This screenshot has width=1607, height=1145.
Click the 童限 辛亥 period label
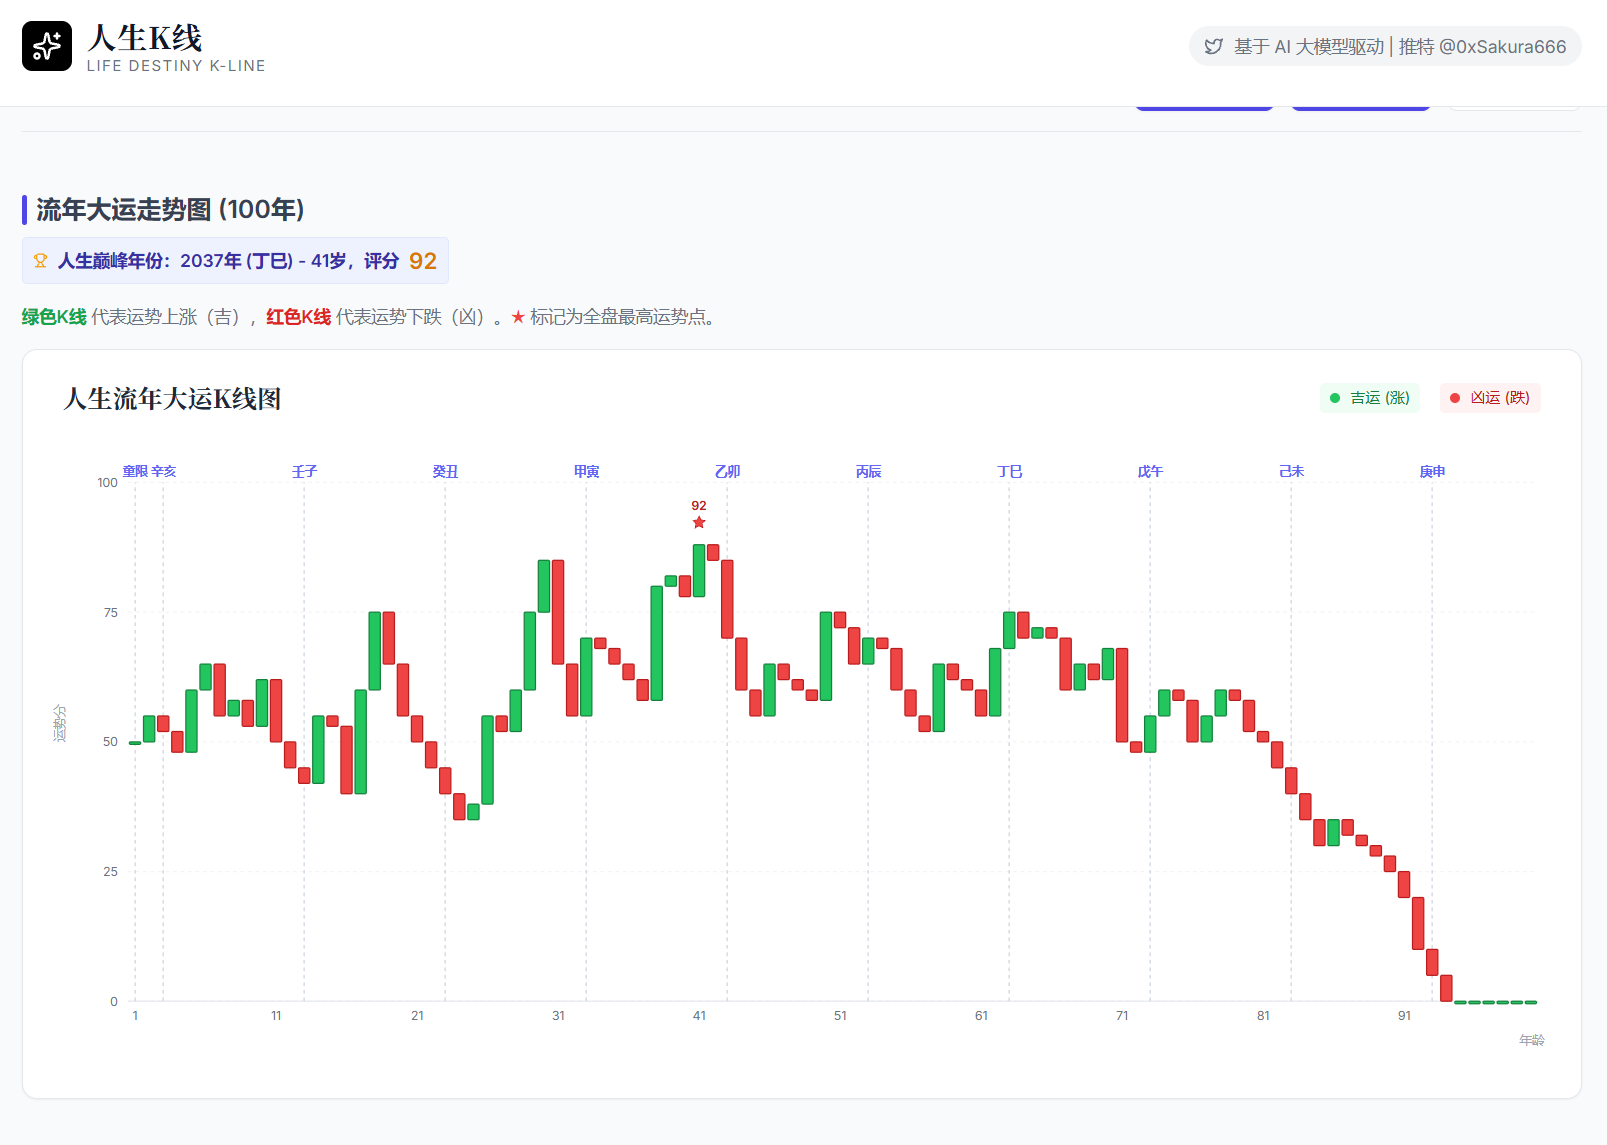(x=149, y=471)
